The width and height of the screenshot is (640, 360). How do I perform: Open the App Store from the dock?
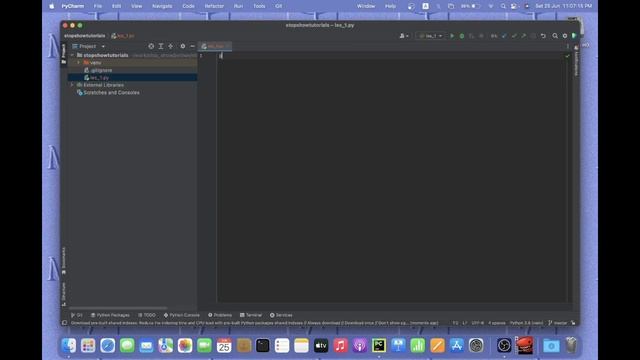coord(456,345)
